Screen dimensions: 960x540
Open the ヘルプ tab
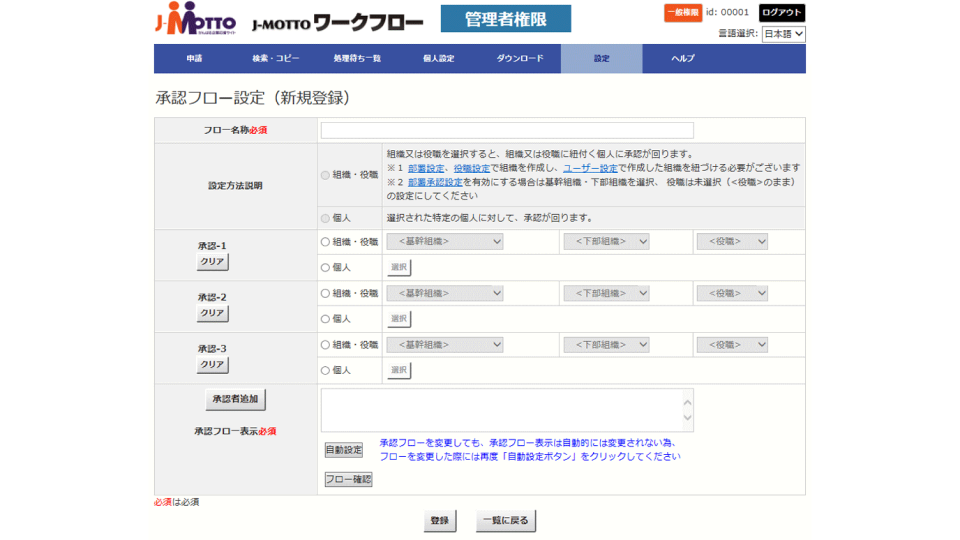683,59
